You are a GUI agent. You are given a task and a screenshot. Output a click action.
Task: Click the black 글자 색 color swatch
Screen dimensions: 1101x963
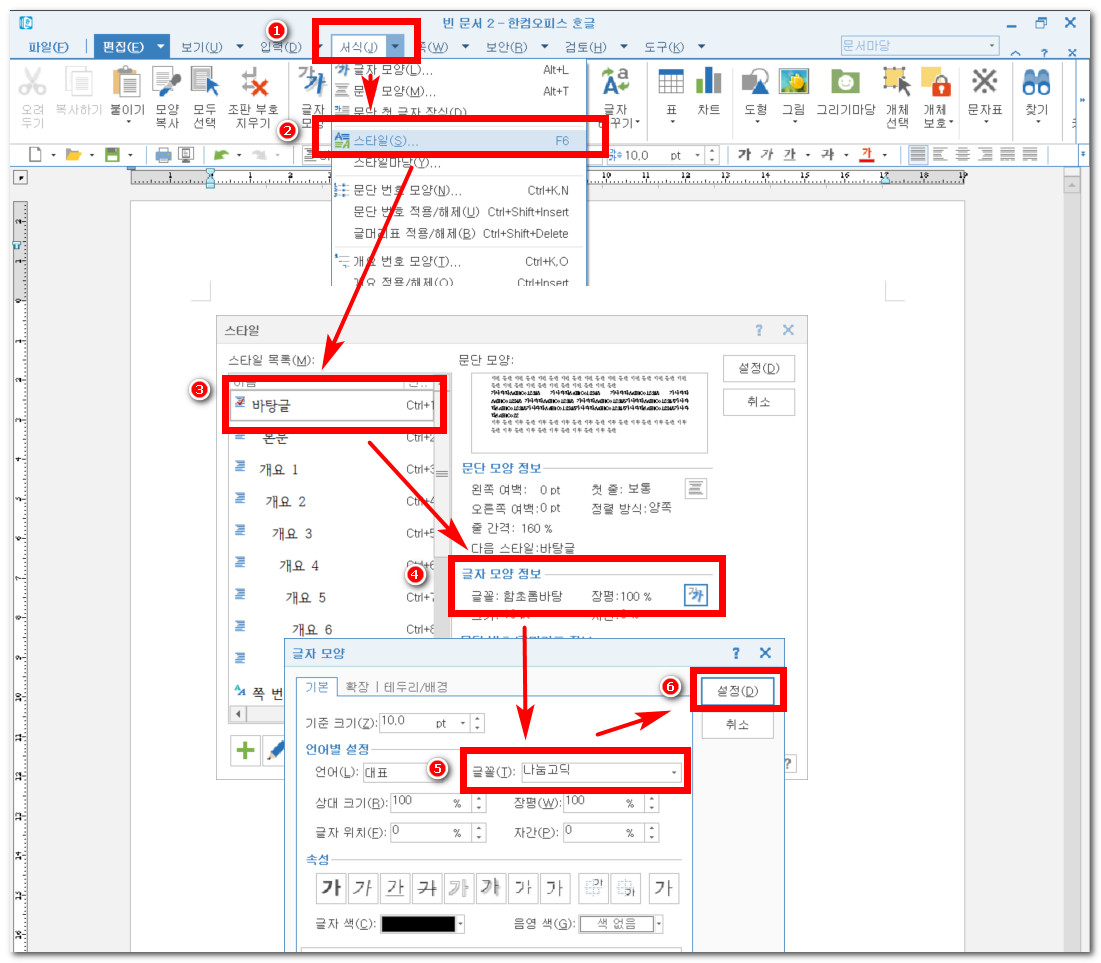pos(418,924)
